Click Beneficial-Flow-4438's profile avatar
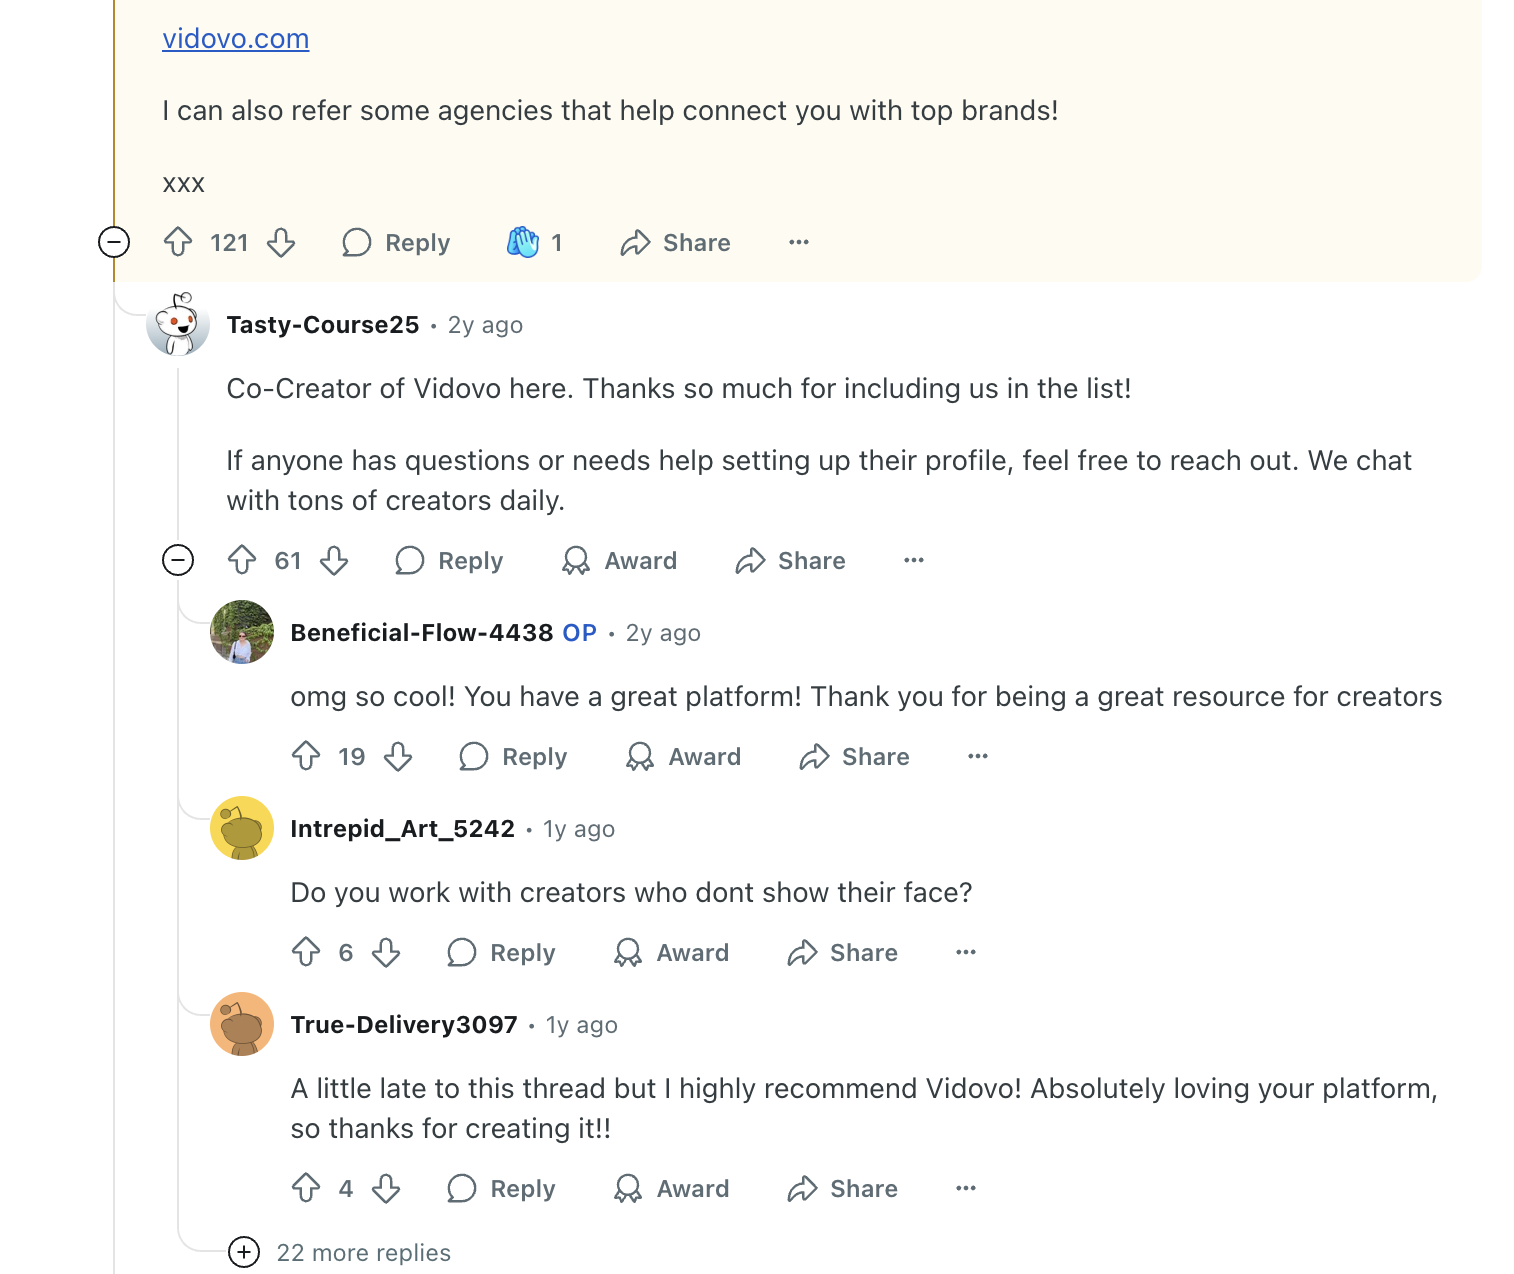 click(242, 632)
